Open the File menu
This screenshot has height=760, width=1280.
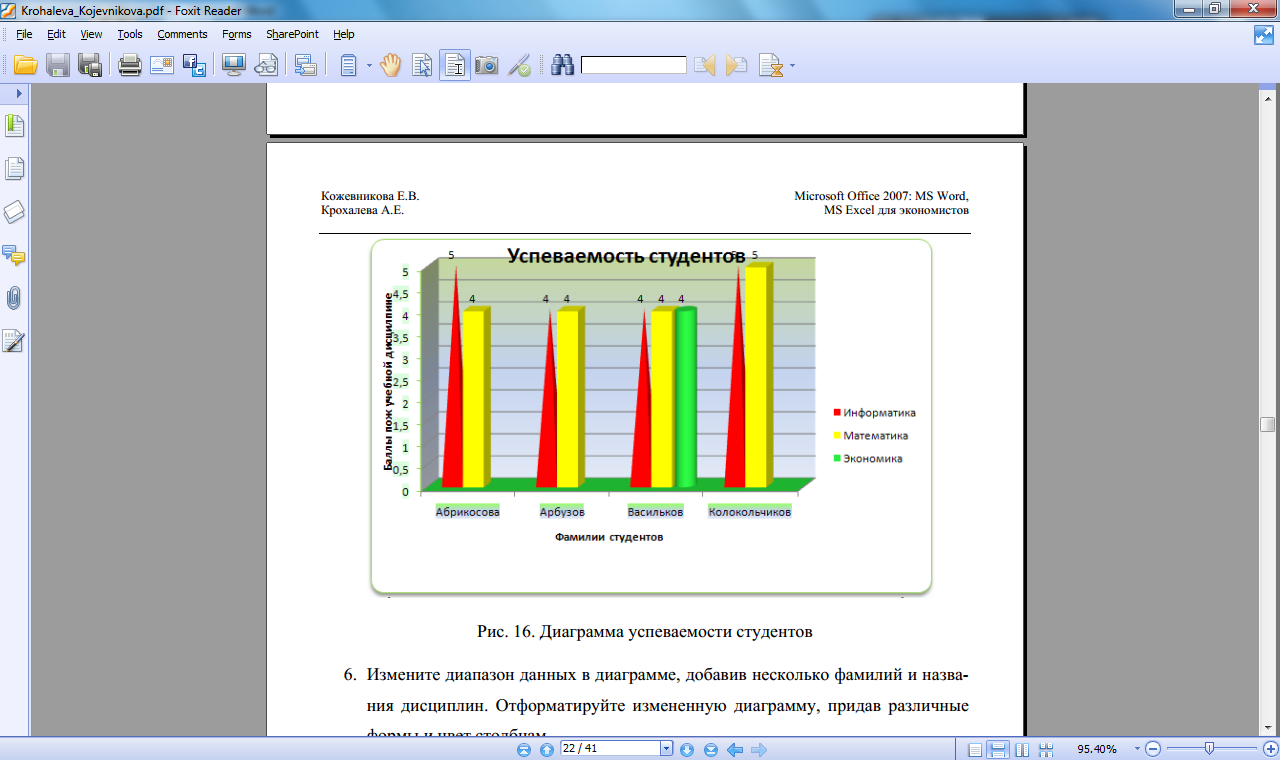[25, 34]
